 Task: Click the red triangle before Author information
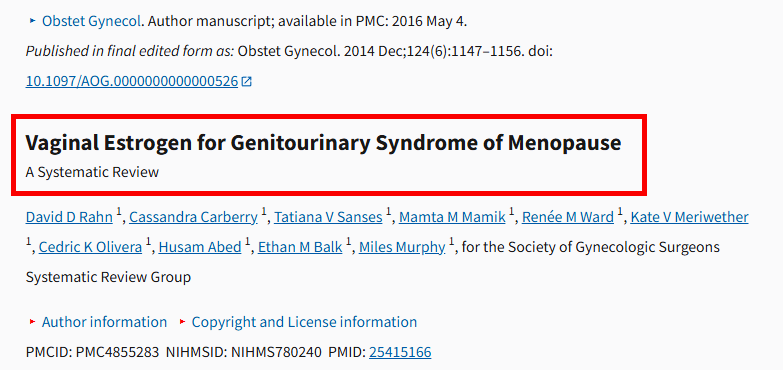(32, 322)
